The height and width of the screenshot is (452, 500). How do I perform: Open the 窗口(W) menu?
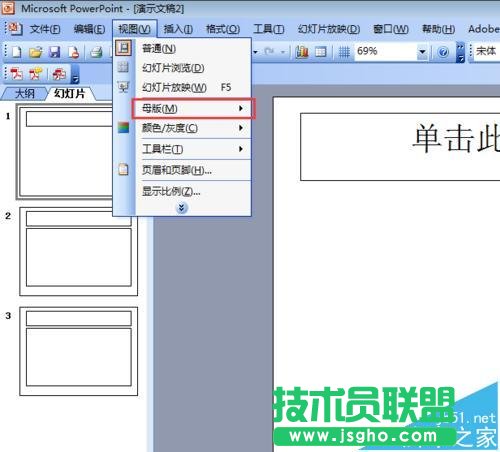coord(391,29)
